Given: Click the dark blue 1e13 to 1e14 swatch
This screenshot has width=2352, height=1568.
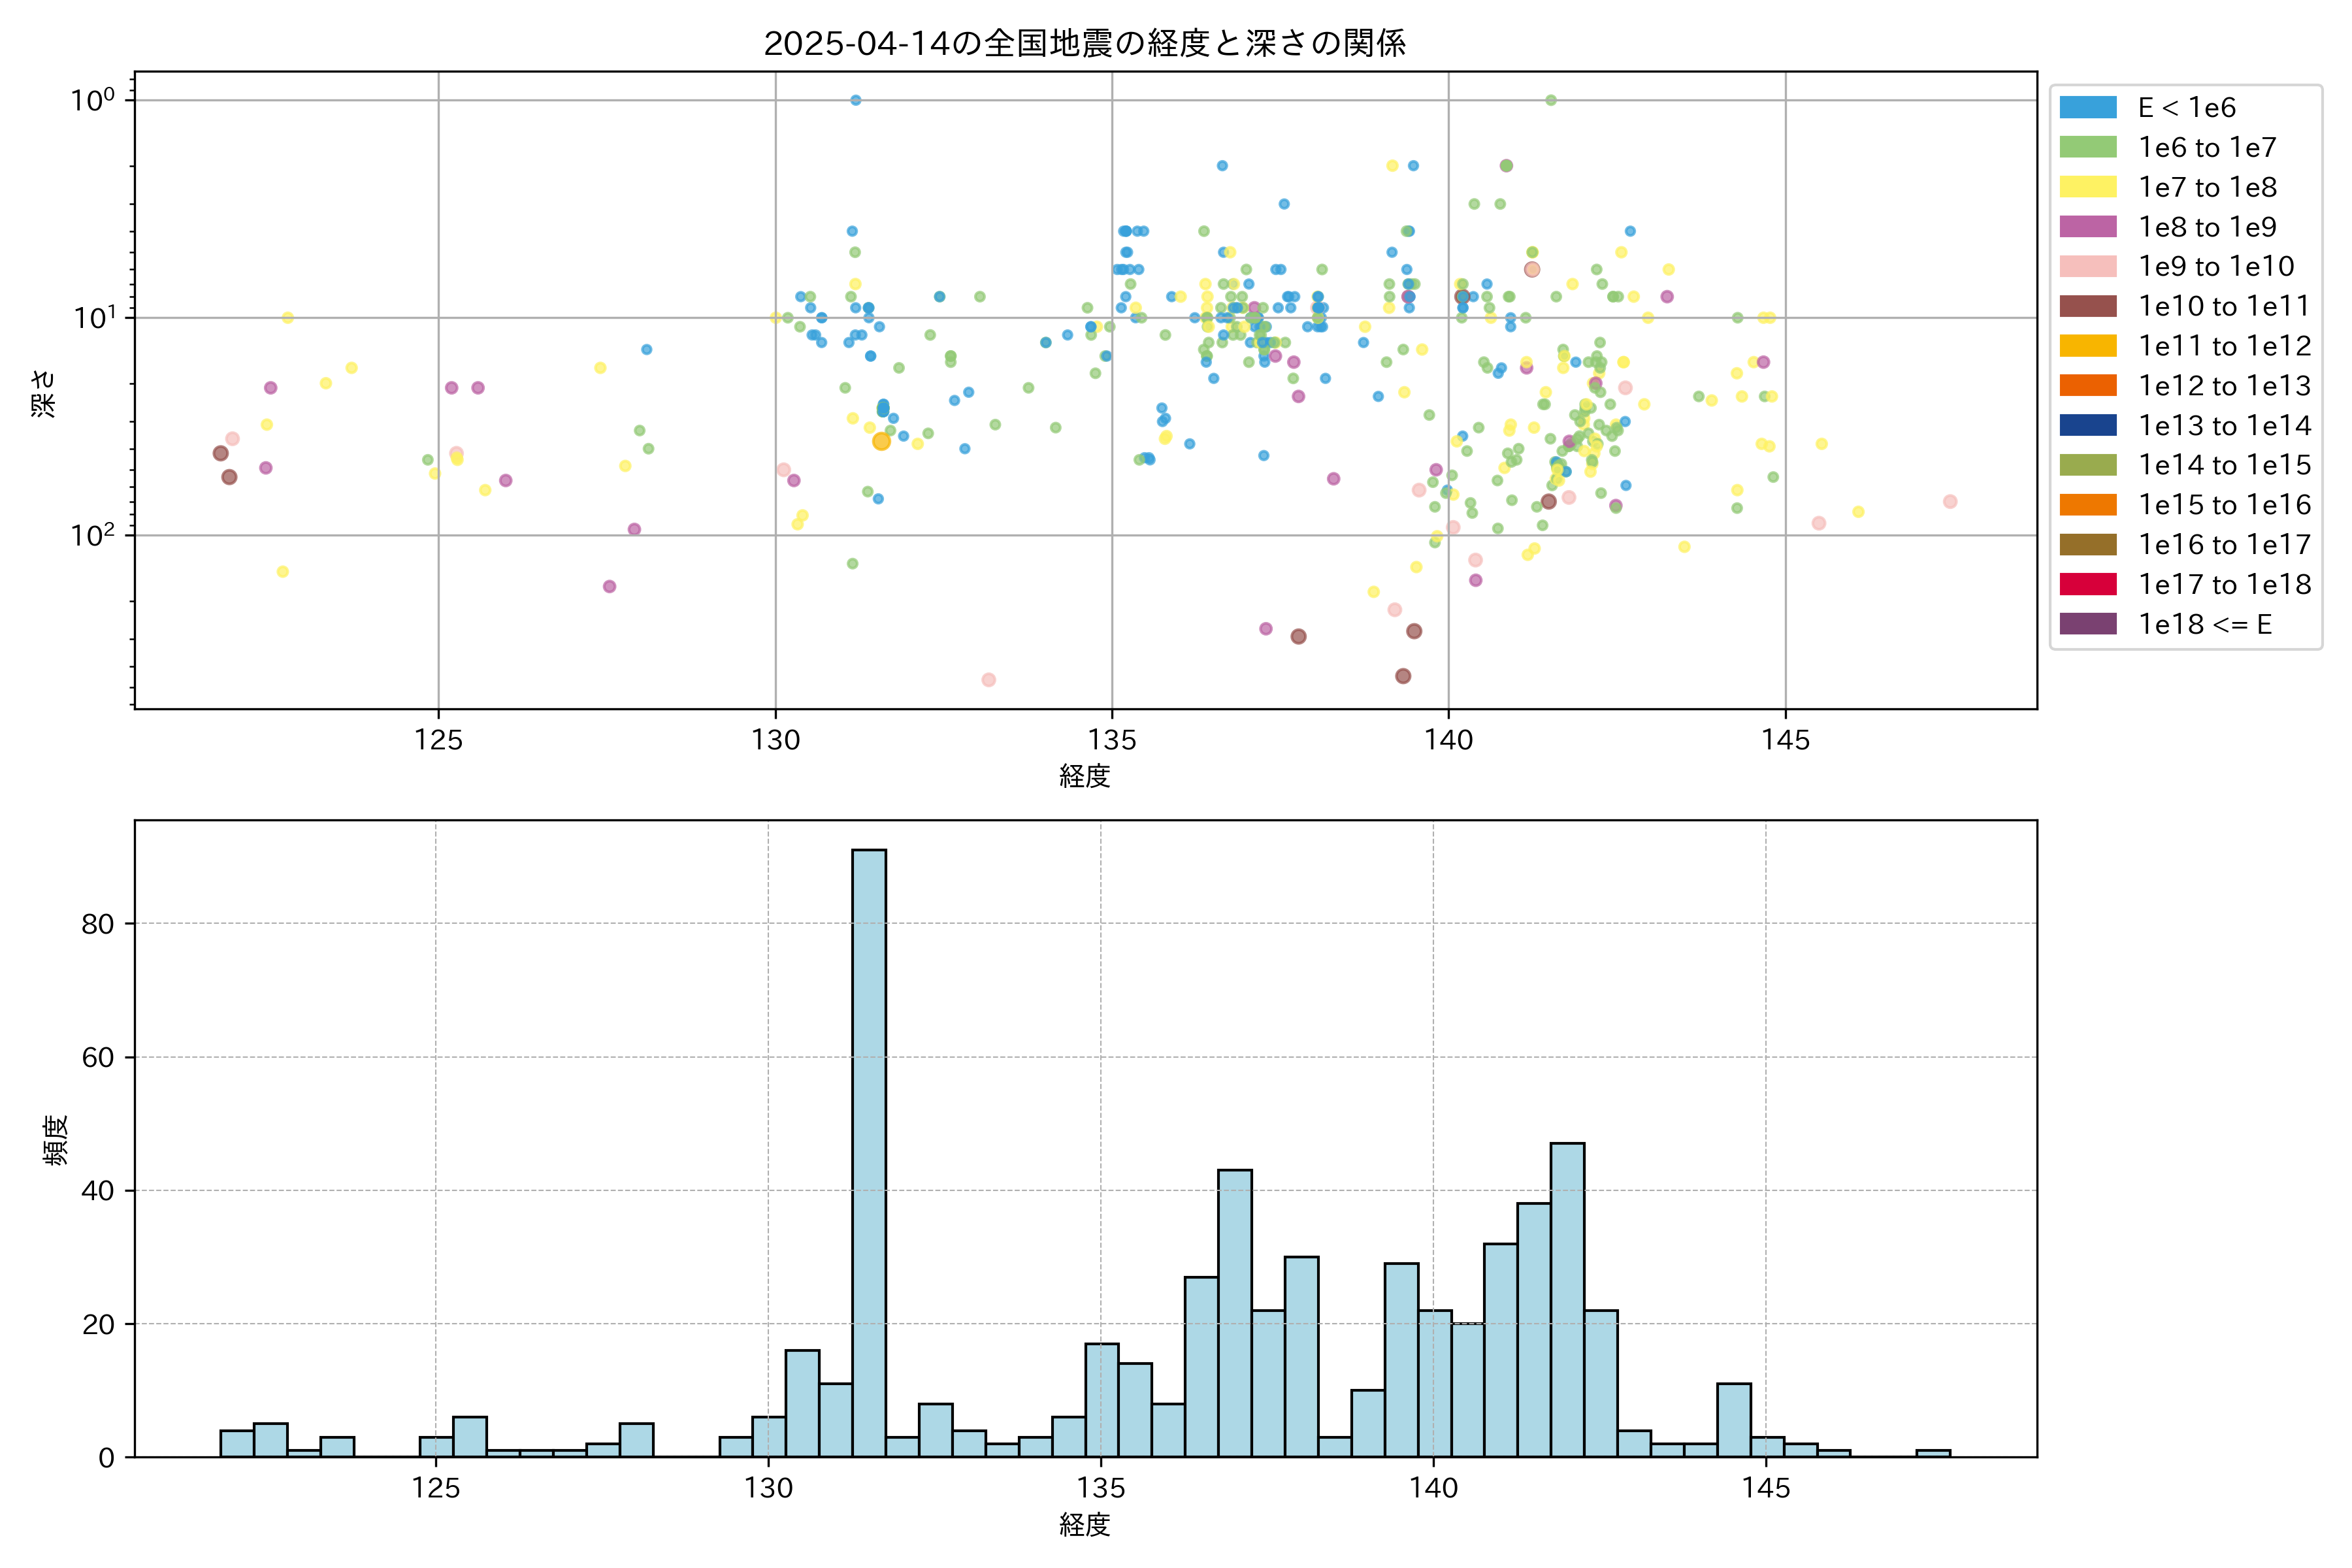Looking at the screenshot, I should click(x=2087, y=425).
